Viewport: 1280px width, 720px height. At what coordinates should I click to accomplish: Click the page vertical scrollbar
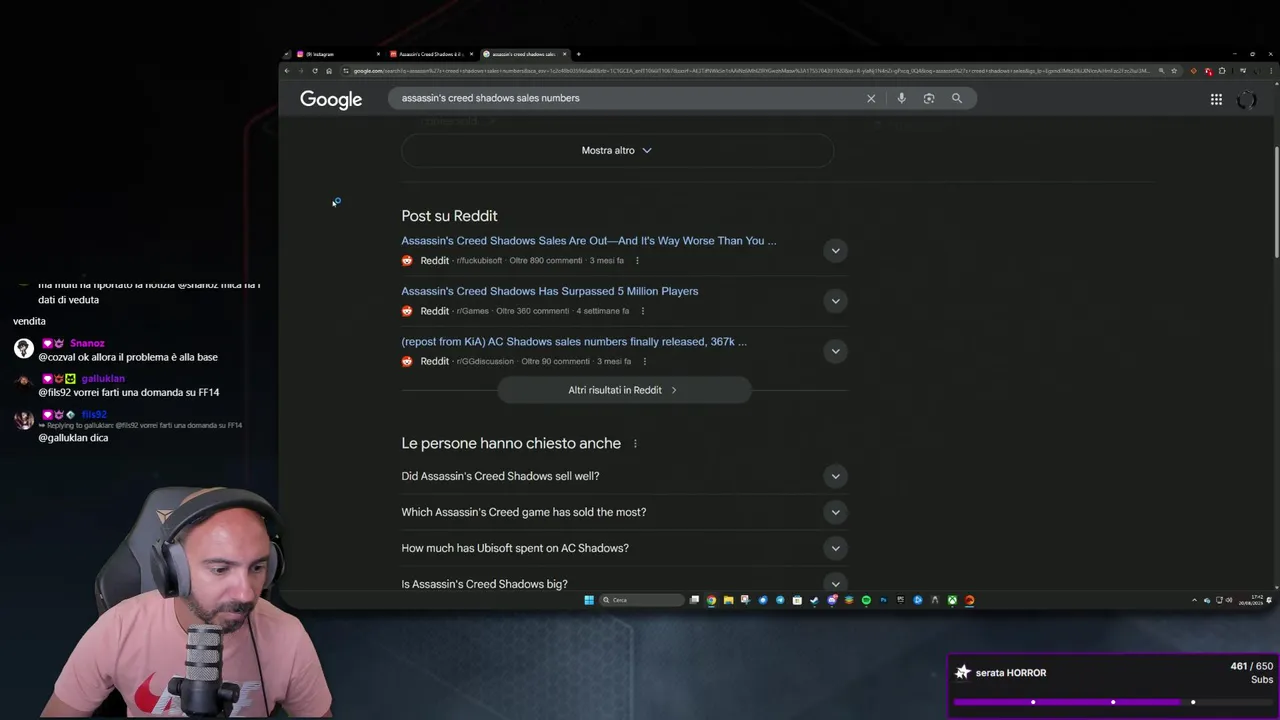1276,200
